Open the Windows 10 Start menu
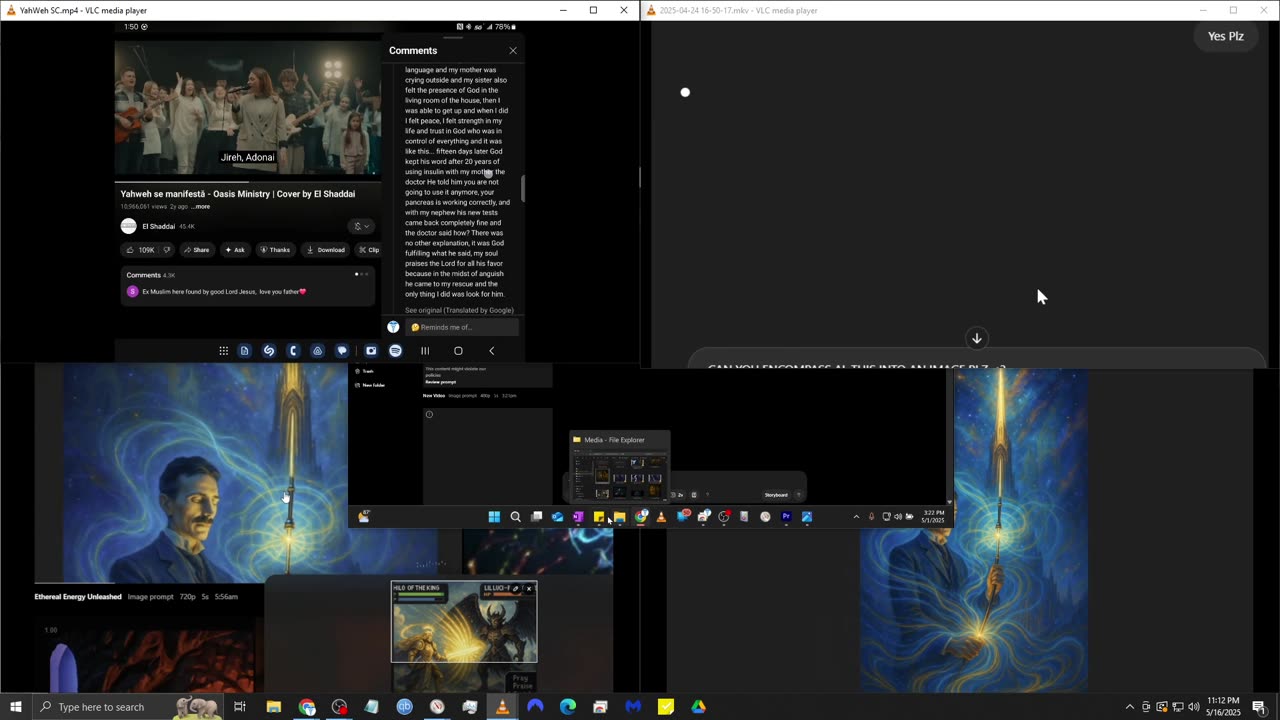1280x720 pixels. pos(16,707)
